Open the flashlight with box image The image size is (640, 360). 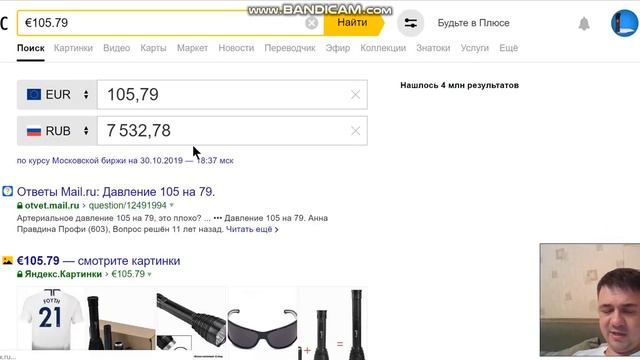point(121,318)
